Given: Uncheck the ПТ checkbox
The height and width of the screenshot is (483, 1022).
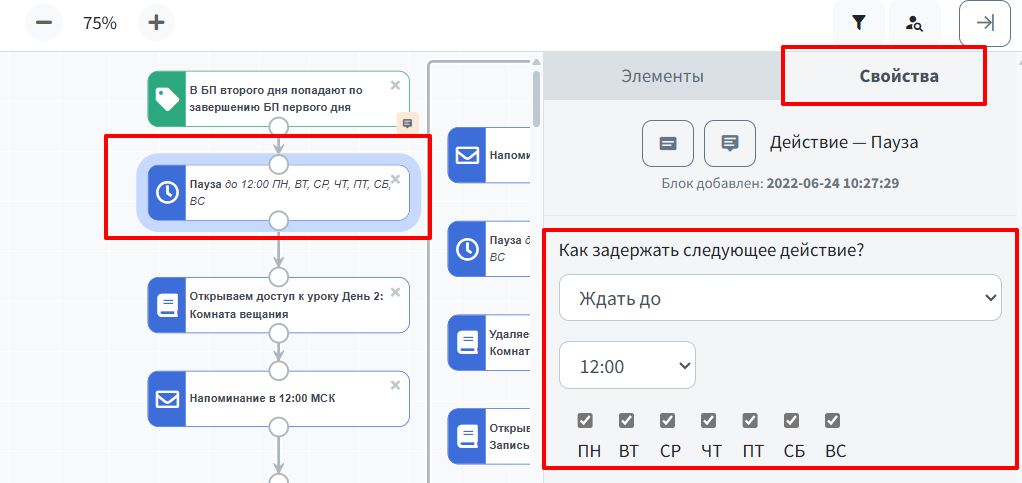Looking at the screenshot, I should pyautogui.click(x=750, y=420).
